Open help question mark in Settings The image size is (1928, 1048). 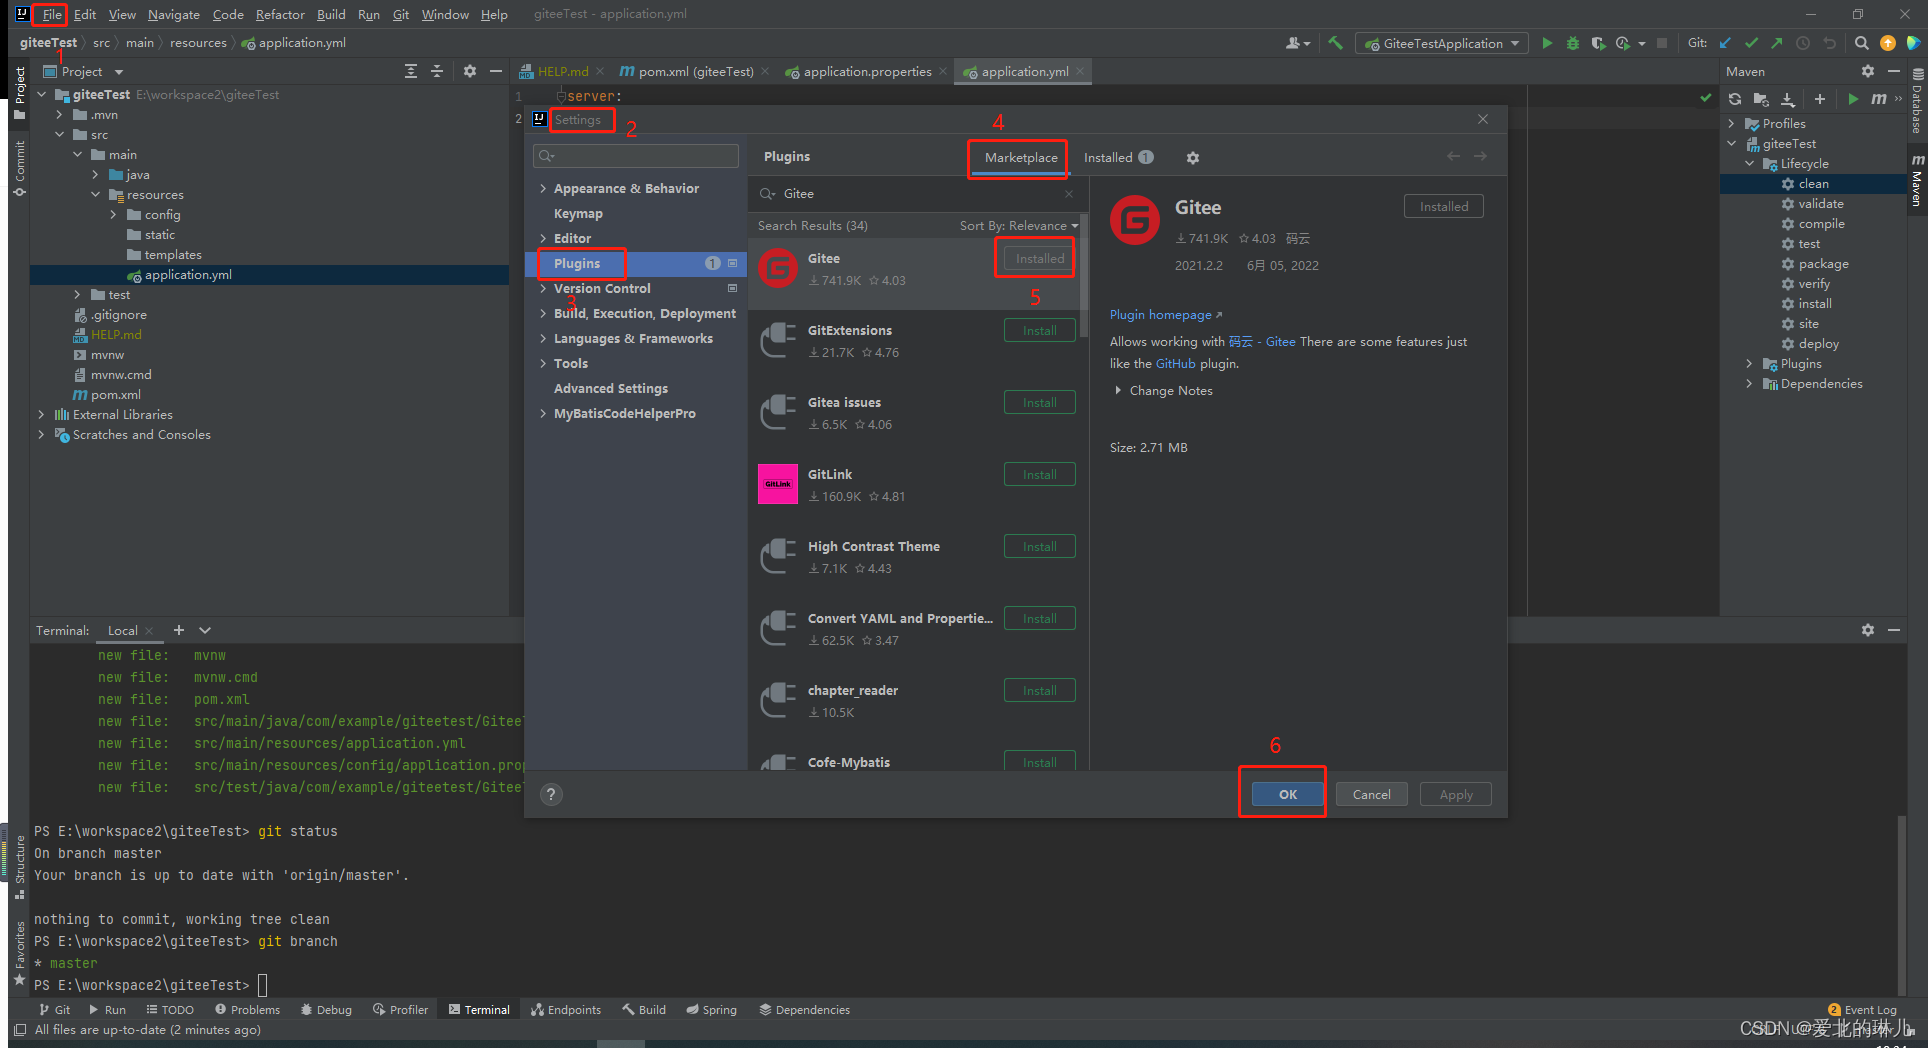pos(551,795)
